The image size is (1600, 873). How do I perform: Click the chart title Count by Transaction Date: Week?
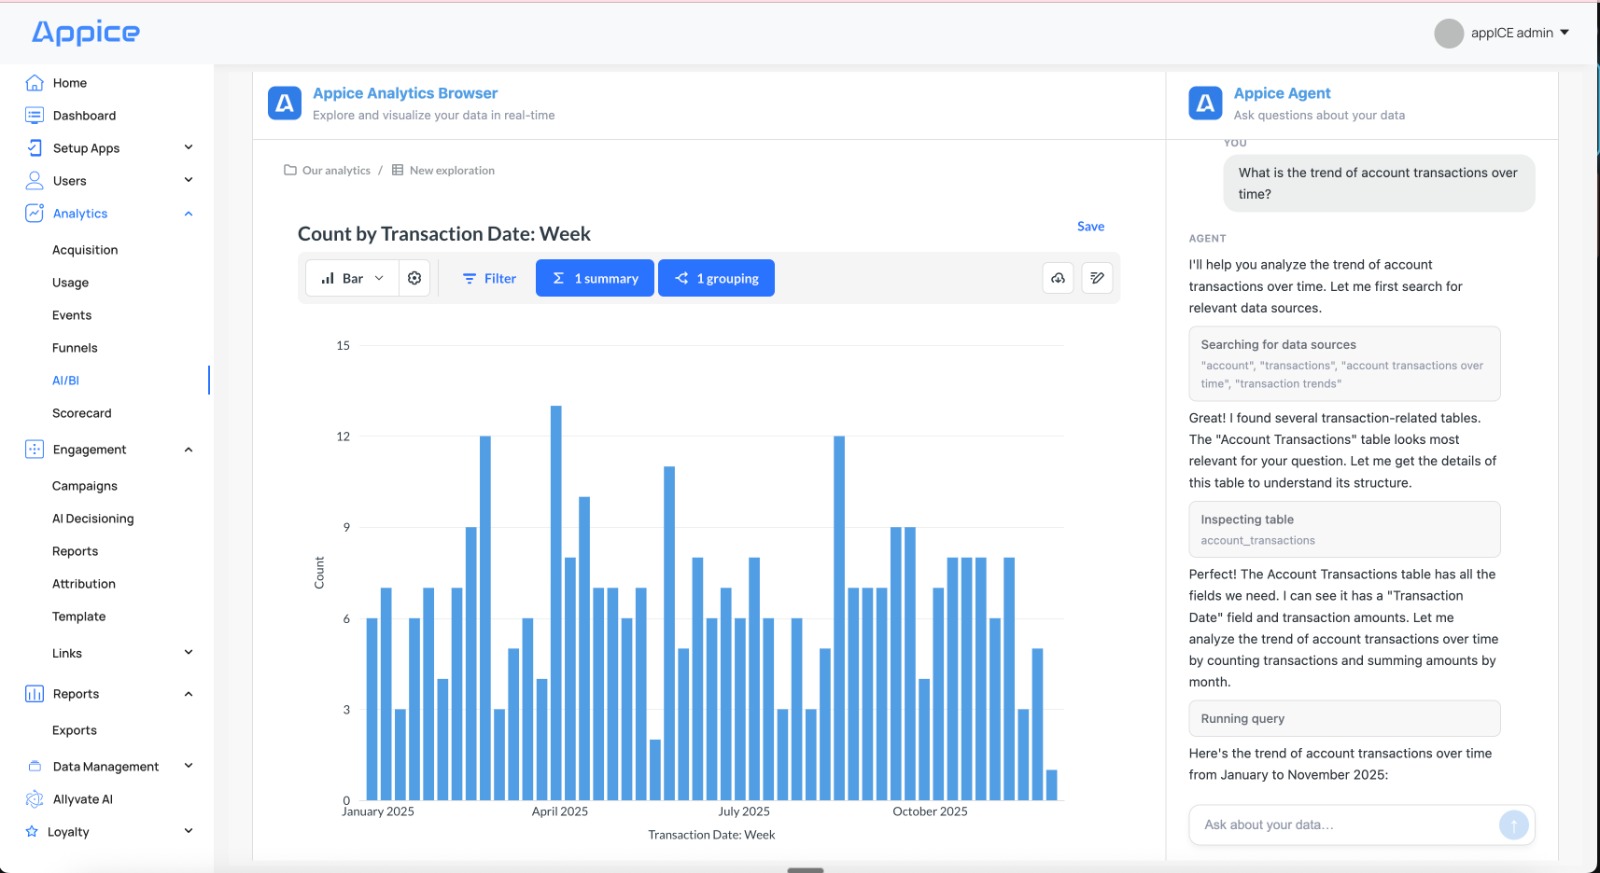click(x=444, y=234)
